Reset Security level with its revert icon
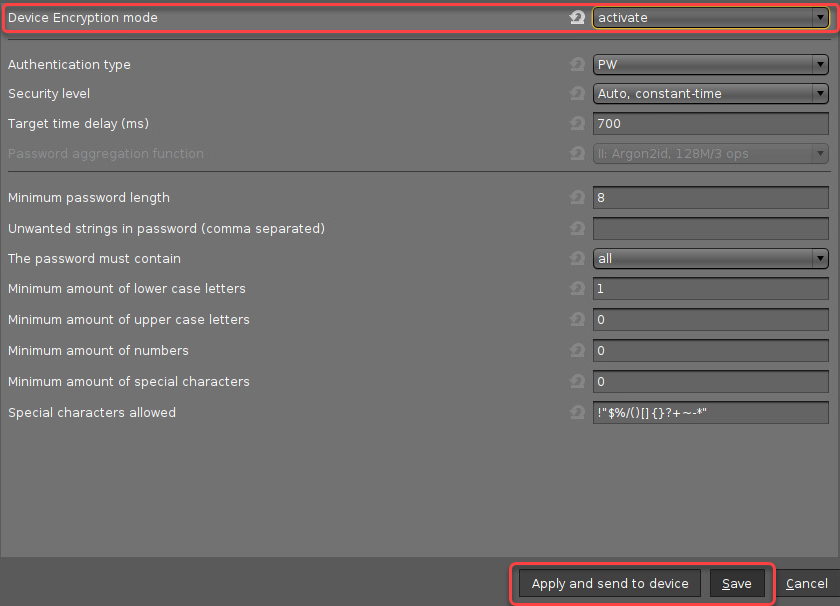 click(577, 94)
